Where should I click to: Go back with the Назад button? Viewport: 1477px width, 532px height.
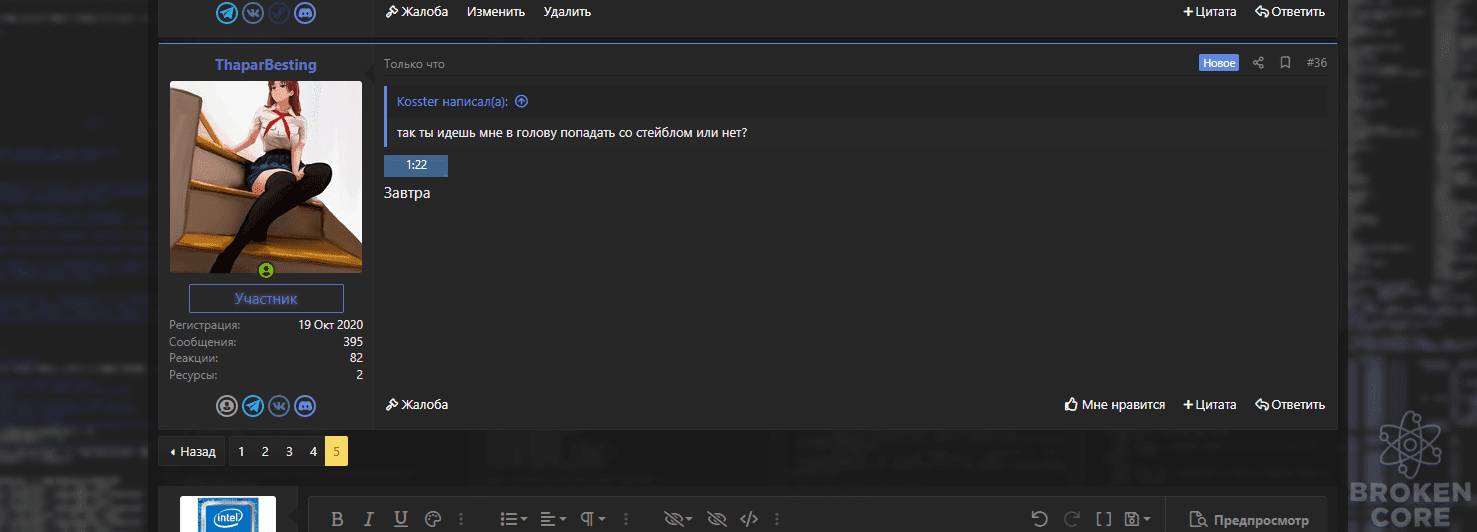click(x=192, y=452)
